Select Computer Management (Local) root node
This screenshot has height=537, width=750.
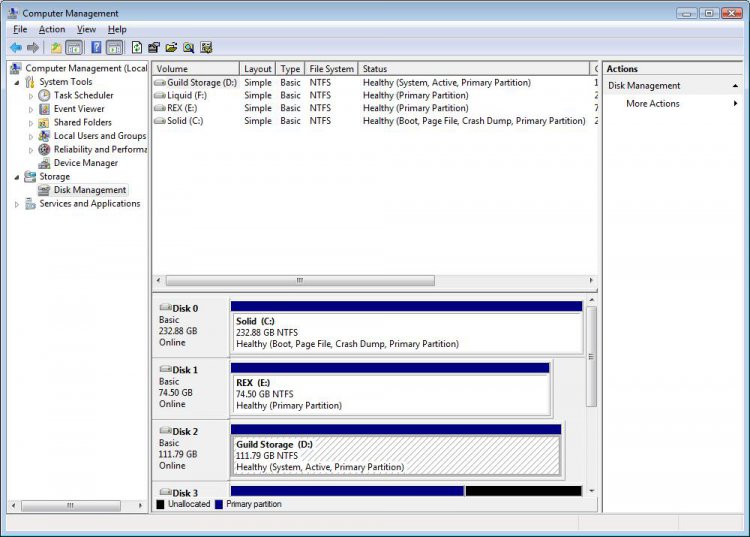coord(86,68)
